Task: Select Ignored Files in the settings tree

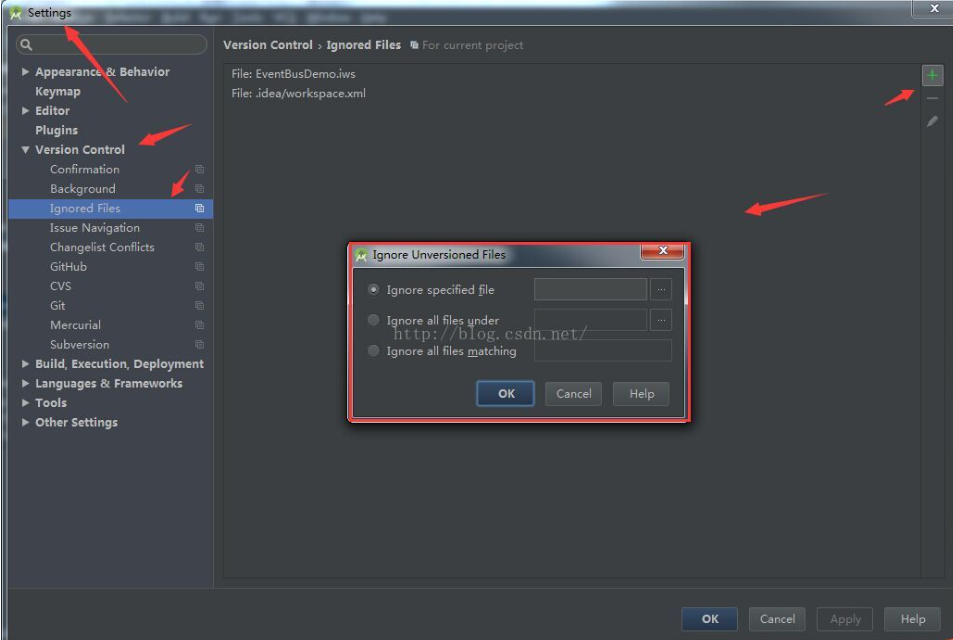Action: pyautogui.click(x=111, y=208)
